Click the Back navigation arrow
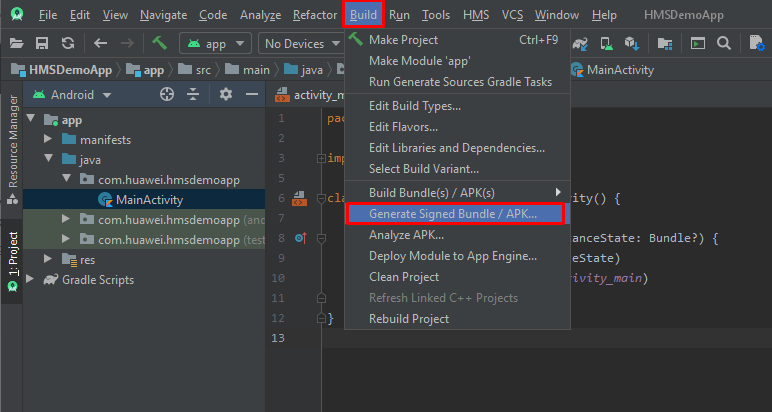The width and height of the screenshot is (772, 412). [x=100, y=43]
